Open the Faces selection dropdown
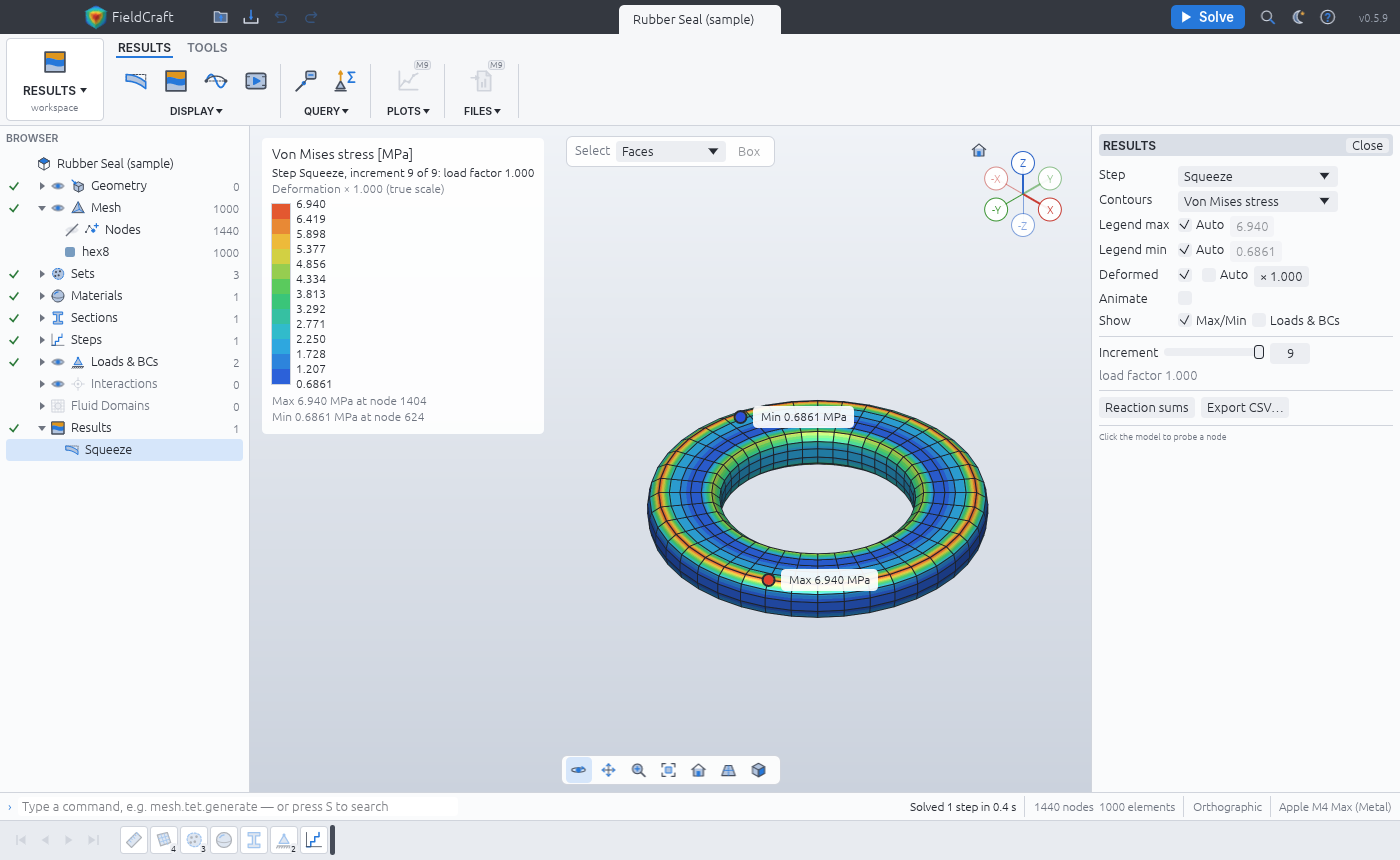The height and width of the screenshot is (860, 1400). click(670, 152)
